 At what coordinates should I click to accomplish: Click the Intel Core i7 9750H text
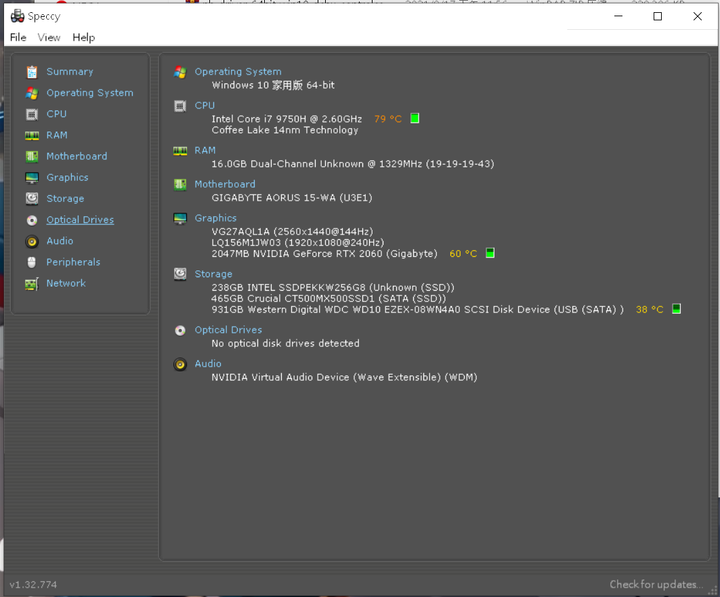pos(287,119)
